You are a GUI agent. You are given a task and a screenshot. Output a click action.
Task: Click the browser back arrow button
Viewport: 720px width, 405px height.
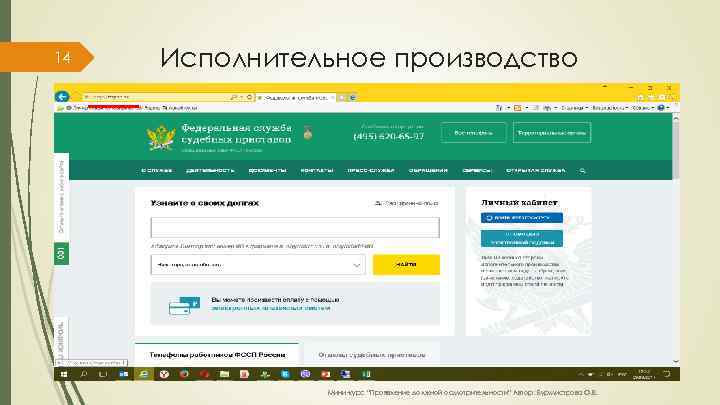pos(62,97)
